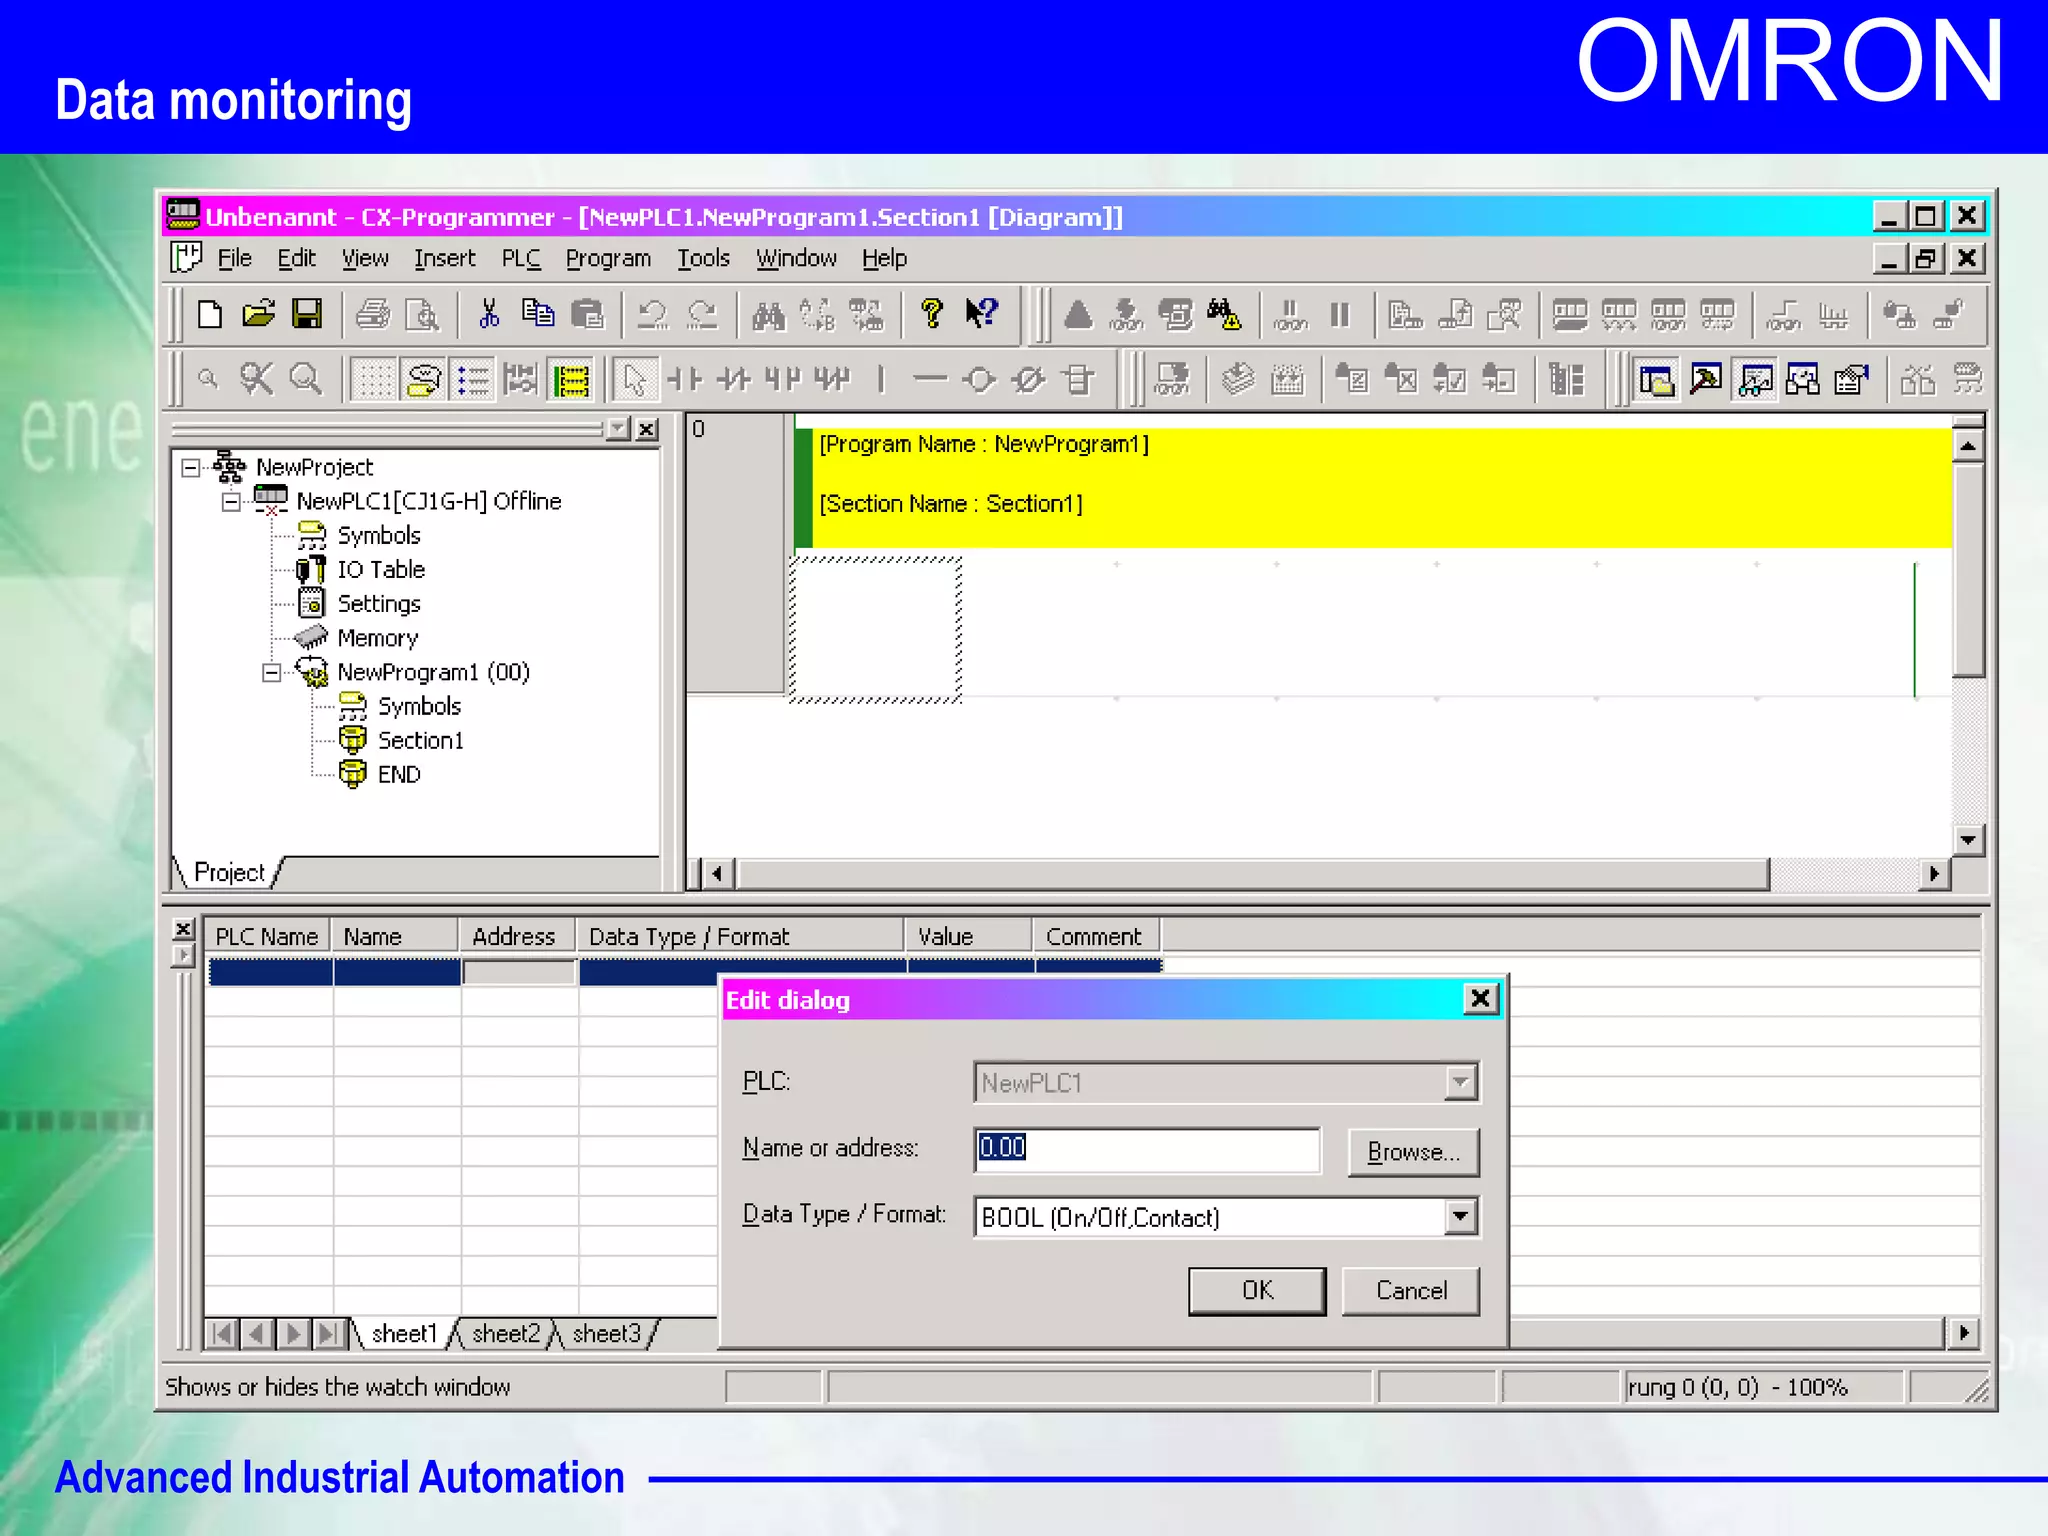This screenshot has width=2048, height=1536.
Task: Click the diagram horizontal scrollbar thumb
Action: tap(1253, 874)
